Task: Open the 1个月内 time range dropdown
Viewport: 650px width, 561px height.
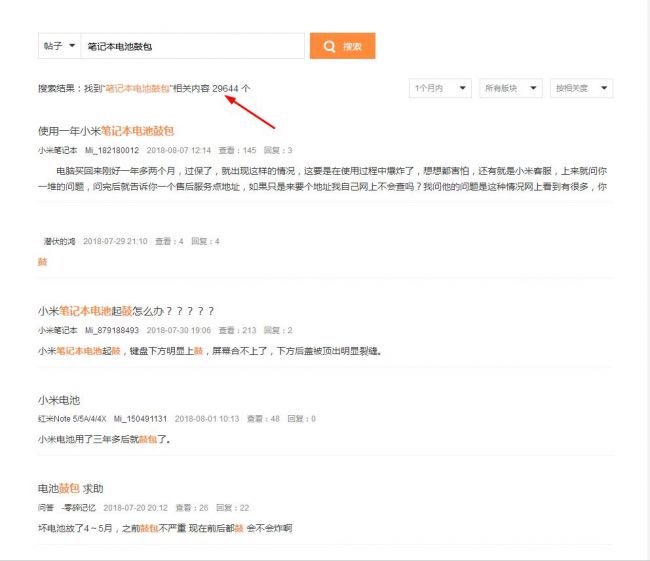Action: (x=440, y=88)
